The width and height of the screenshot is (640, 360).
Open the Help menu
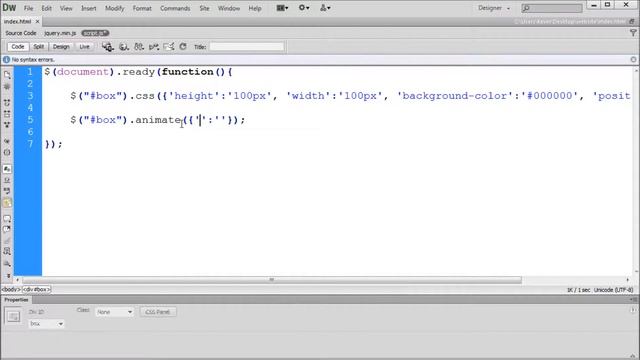pyautogui.click(x=255, y=8)
